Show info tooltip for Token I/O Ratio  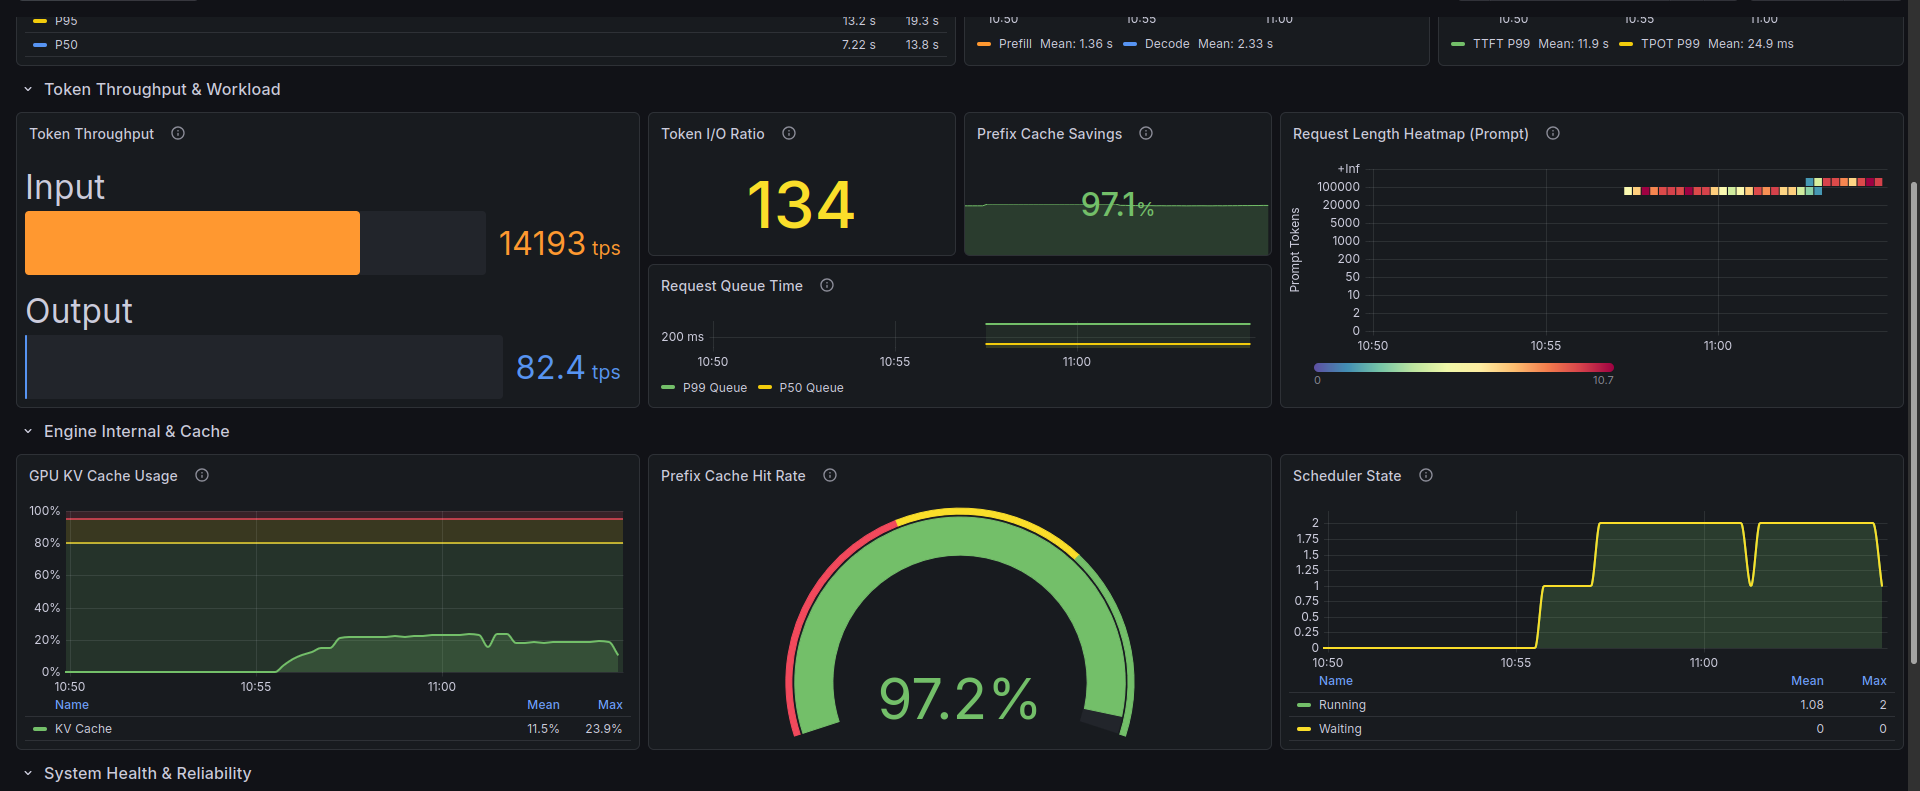tap(789, 133)
